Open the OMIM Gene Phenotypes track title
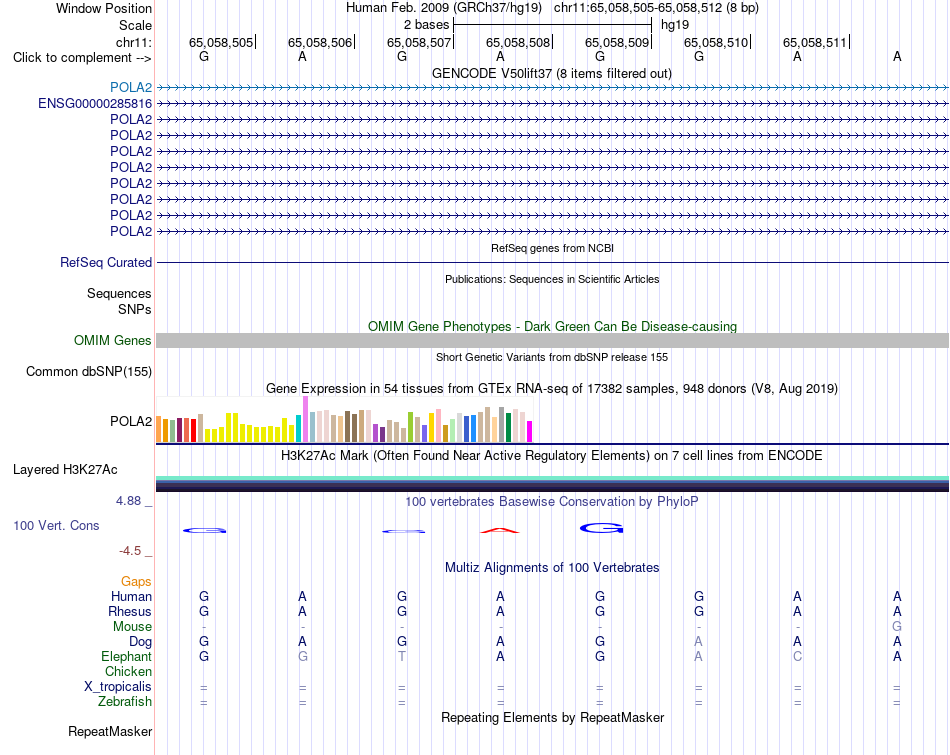 pos(553,326)
